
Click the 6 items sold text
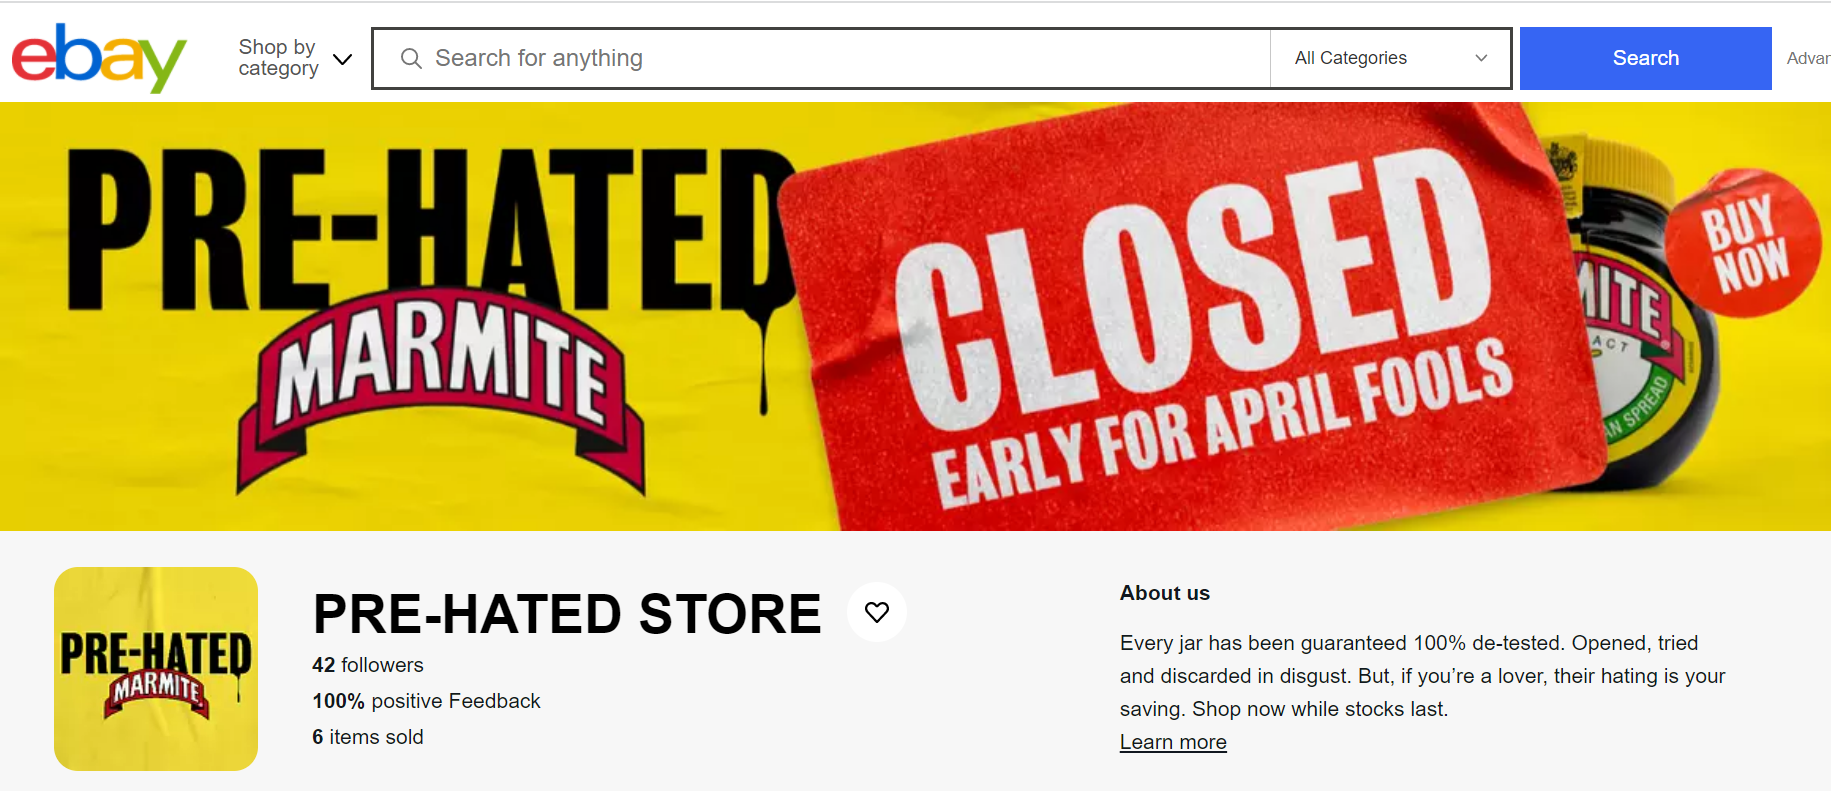[x=368, y=737]
